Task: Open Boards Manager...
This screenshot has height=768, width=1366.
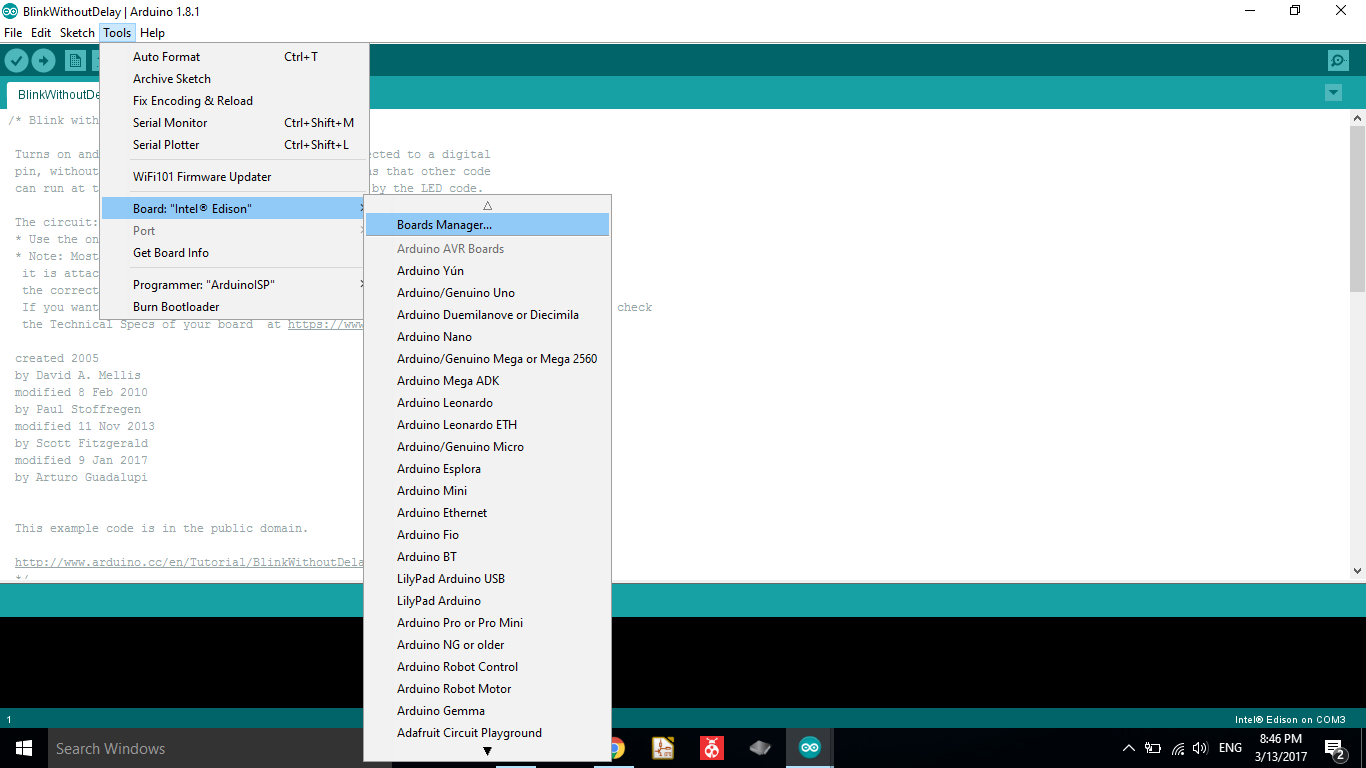Action: [x=487, y=225]
